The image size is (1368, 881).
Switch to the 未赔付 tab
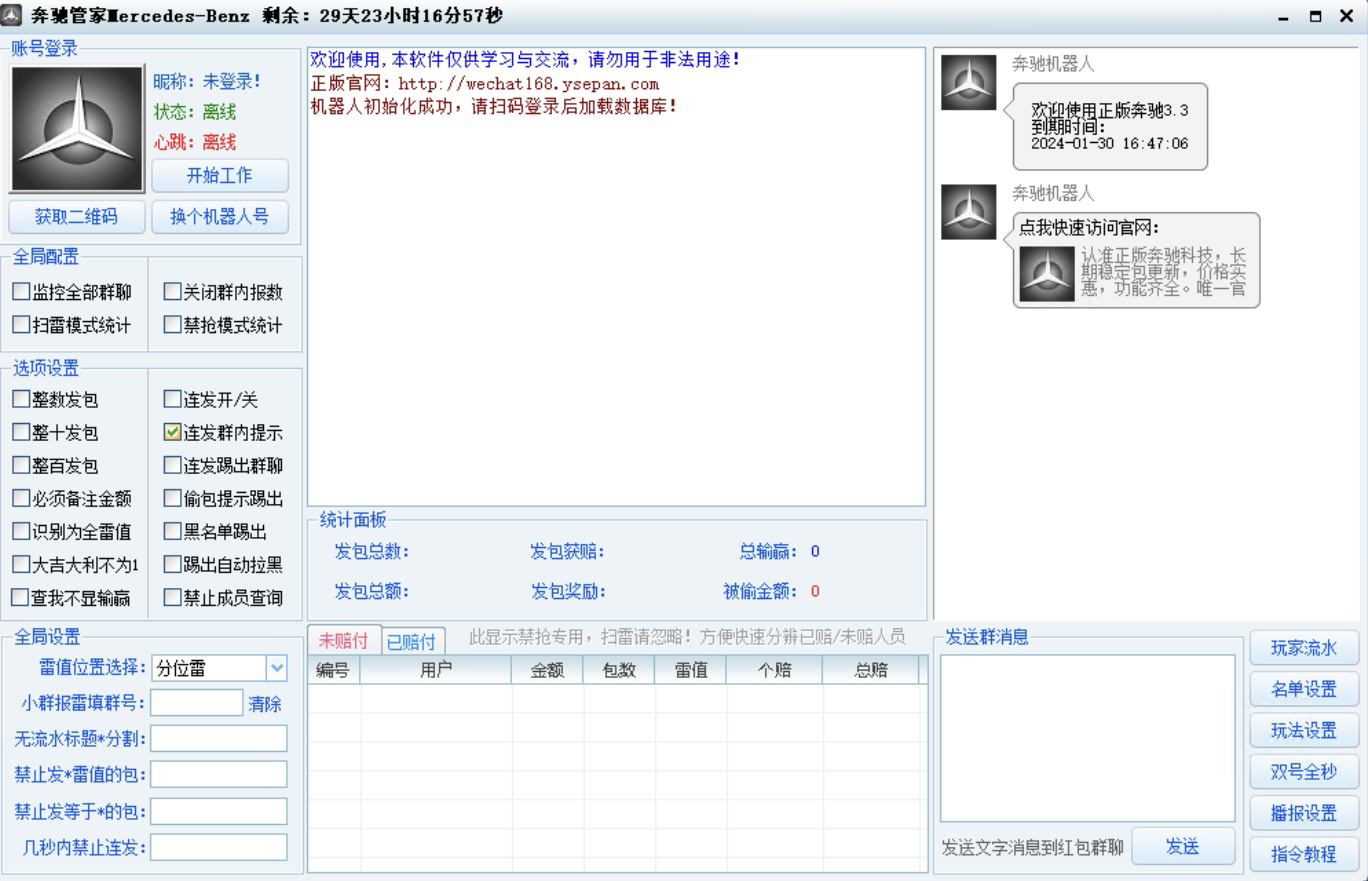pos(344,641)
